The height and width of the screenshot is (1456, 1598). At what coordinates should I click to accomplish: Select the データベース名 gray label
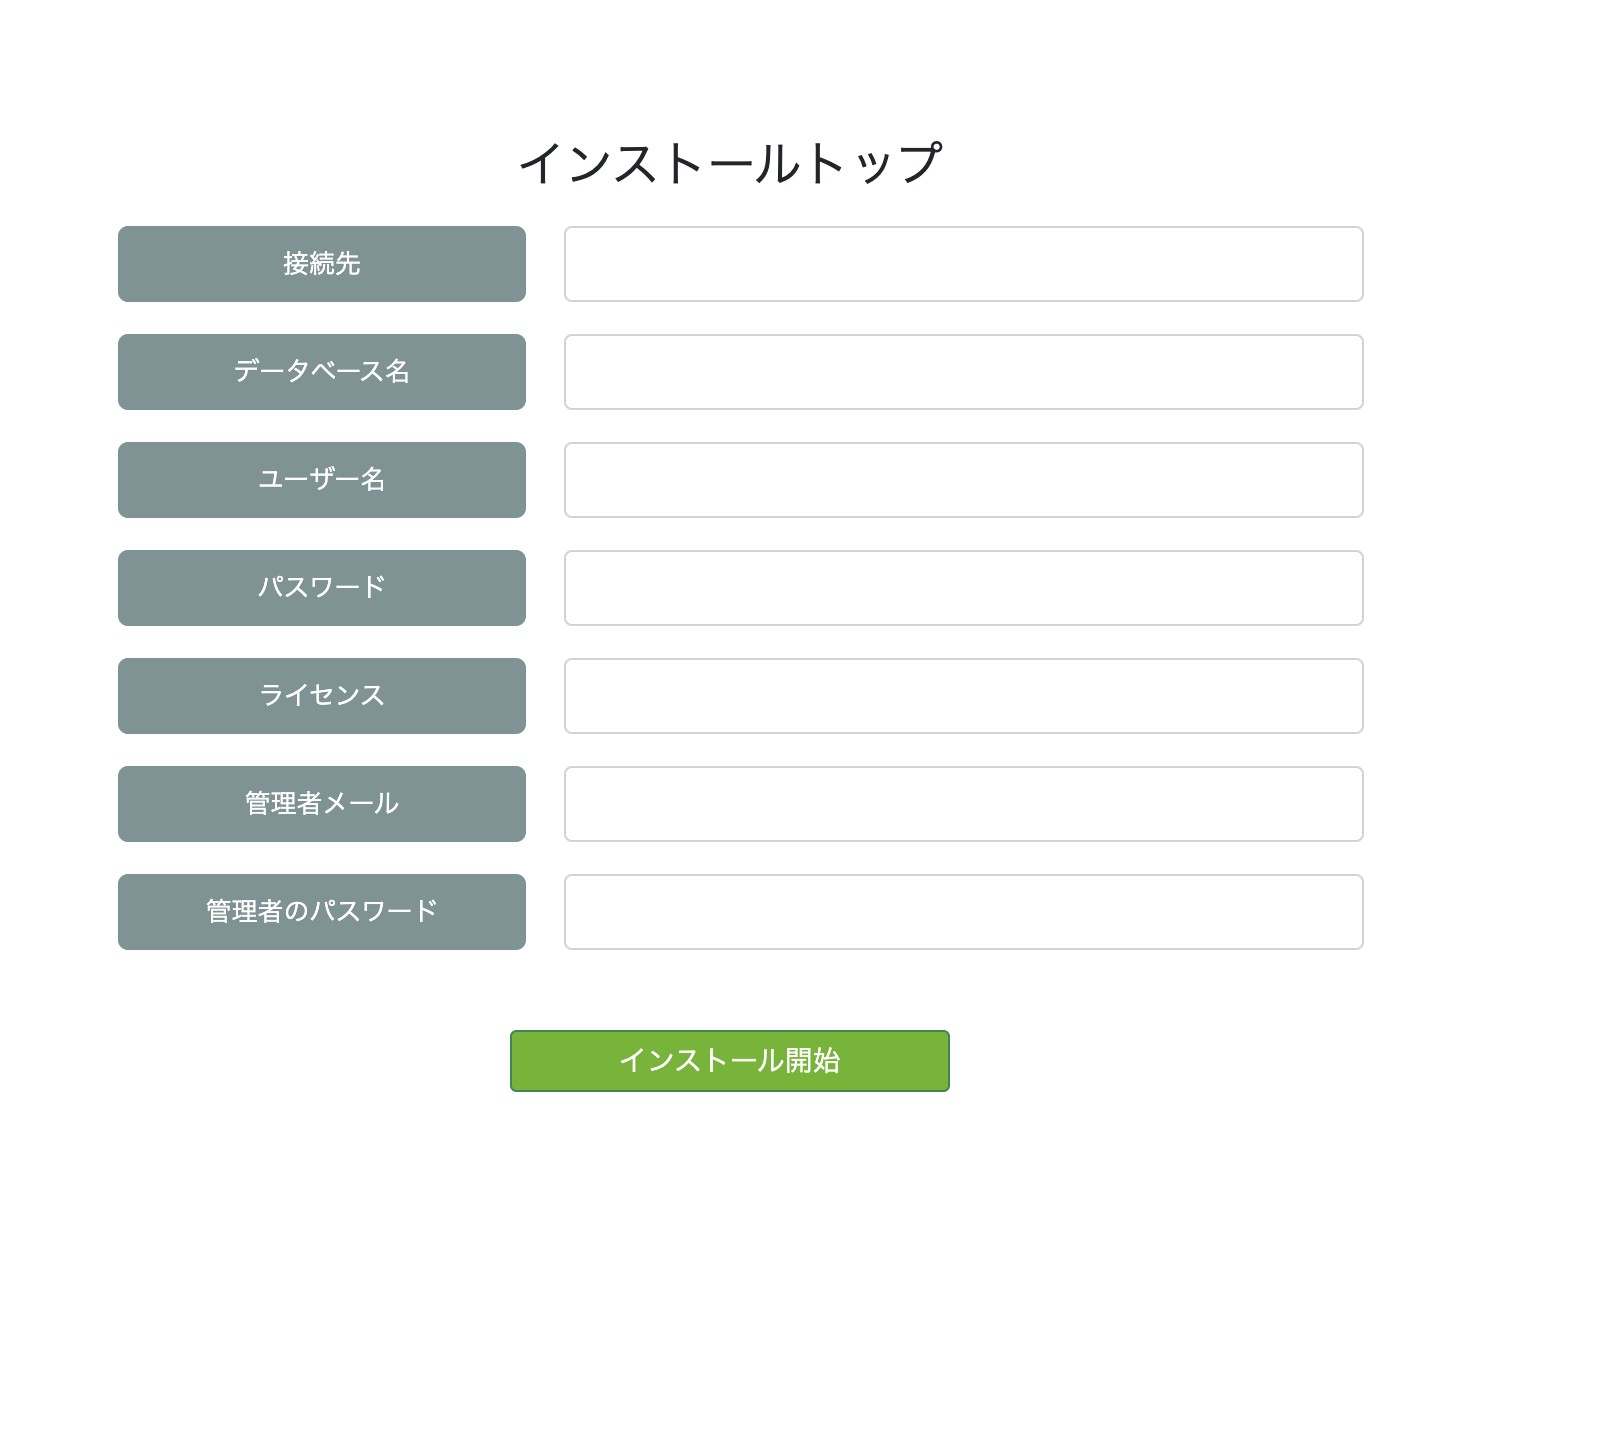(322, 372)
